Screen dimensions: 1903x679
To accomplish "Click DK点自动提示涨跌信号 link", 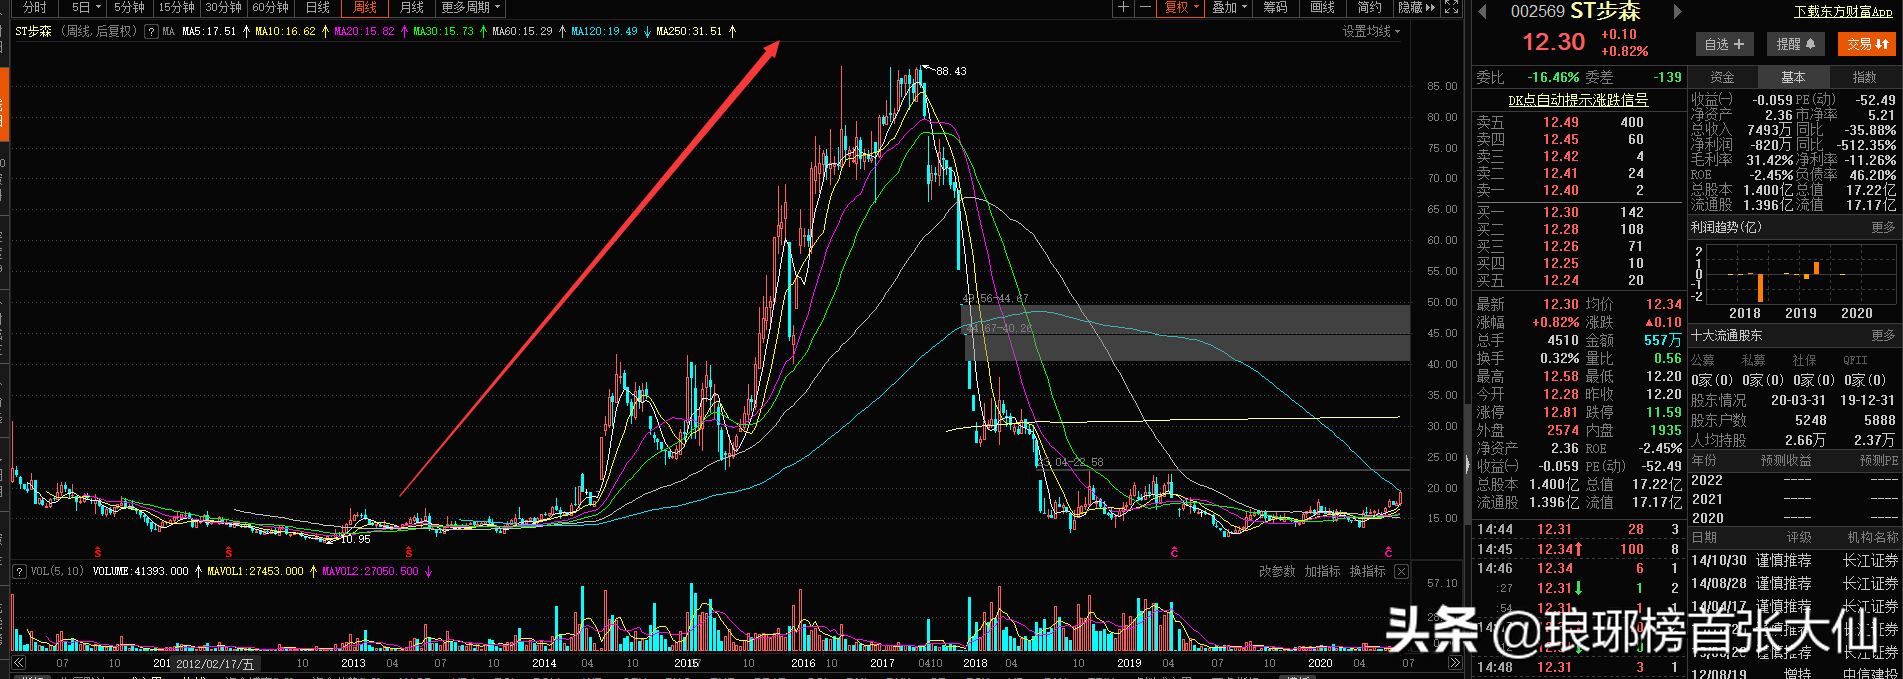I will click(x=1578, y=100).
